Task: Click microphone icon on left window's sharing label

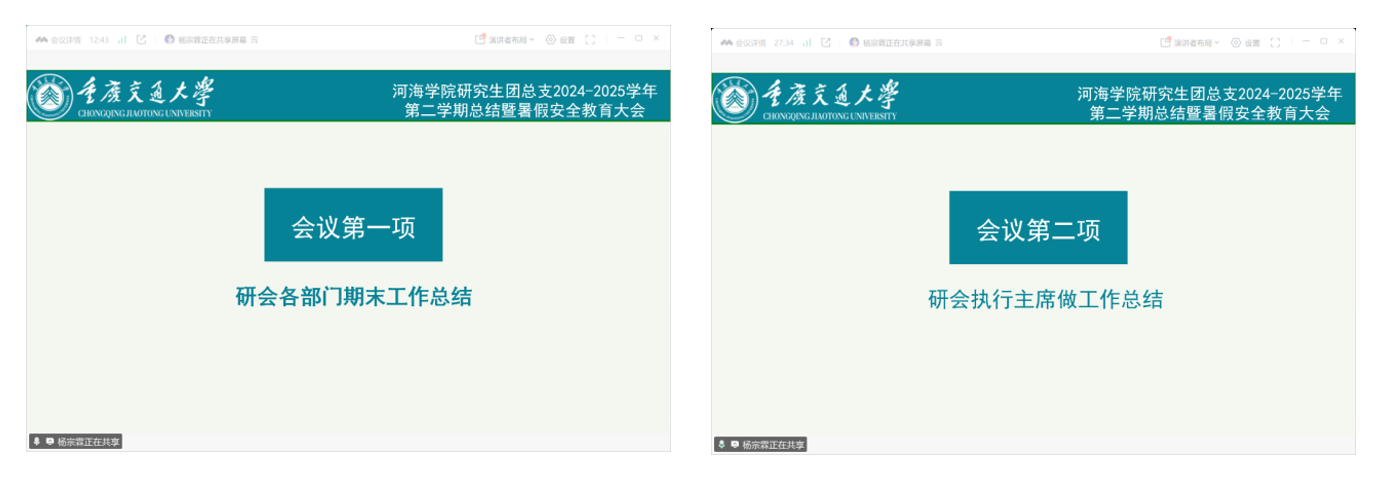Action: 37,441
